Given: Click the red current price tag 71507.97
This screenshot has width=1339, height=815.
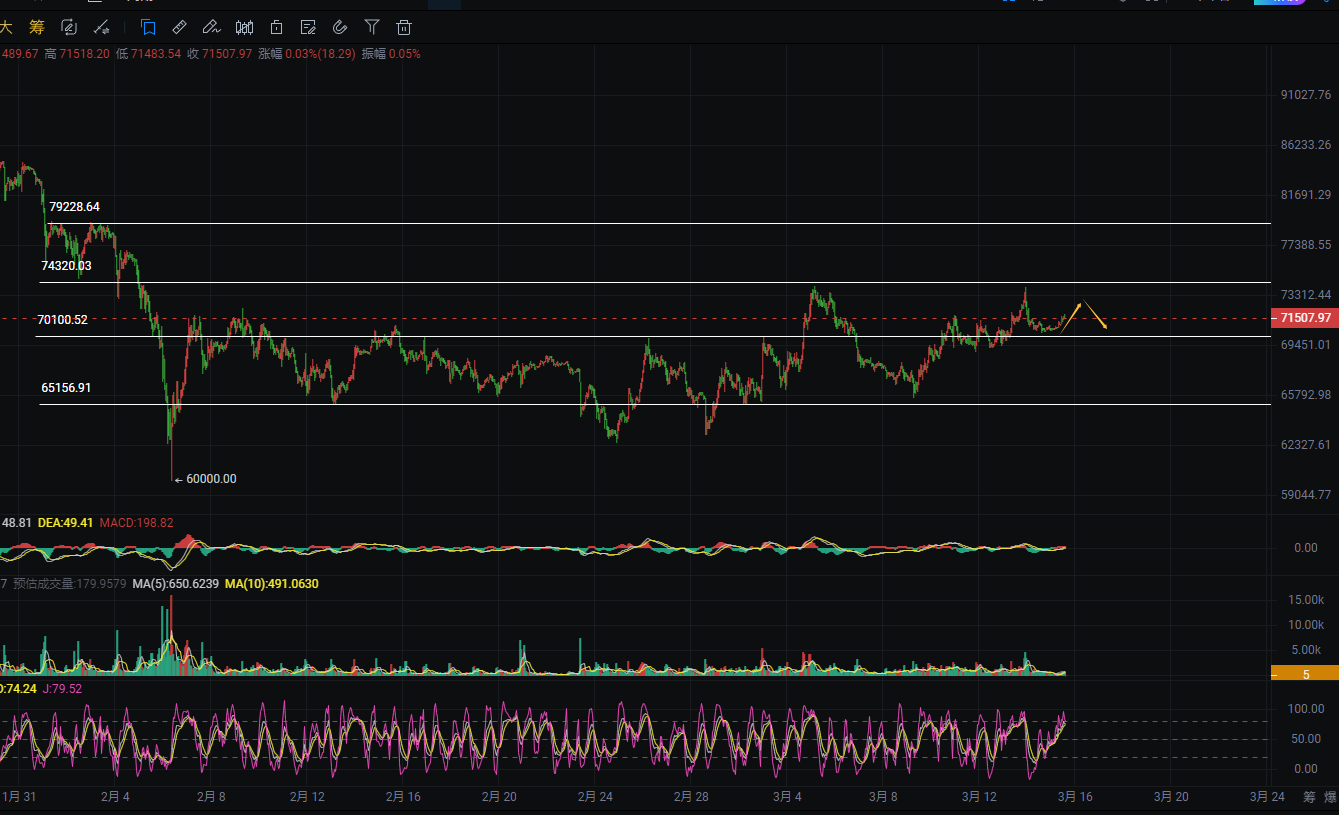Looking at the screenshot, I should [1304, 318].
